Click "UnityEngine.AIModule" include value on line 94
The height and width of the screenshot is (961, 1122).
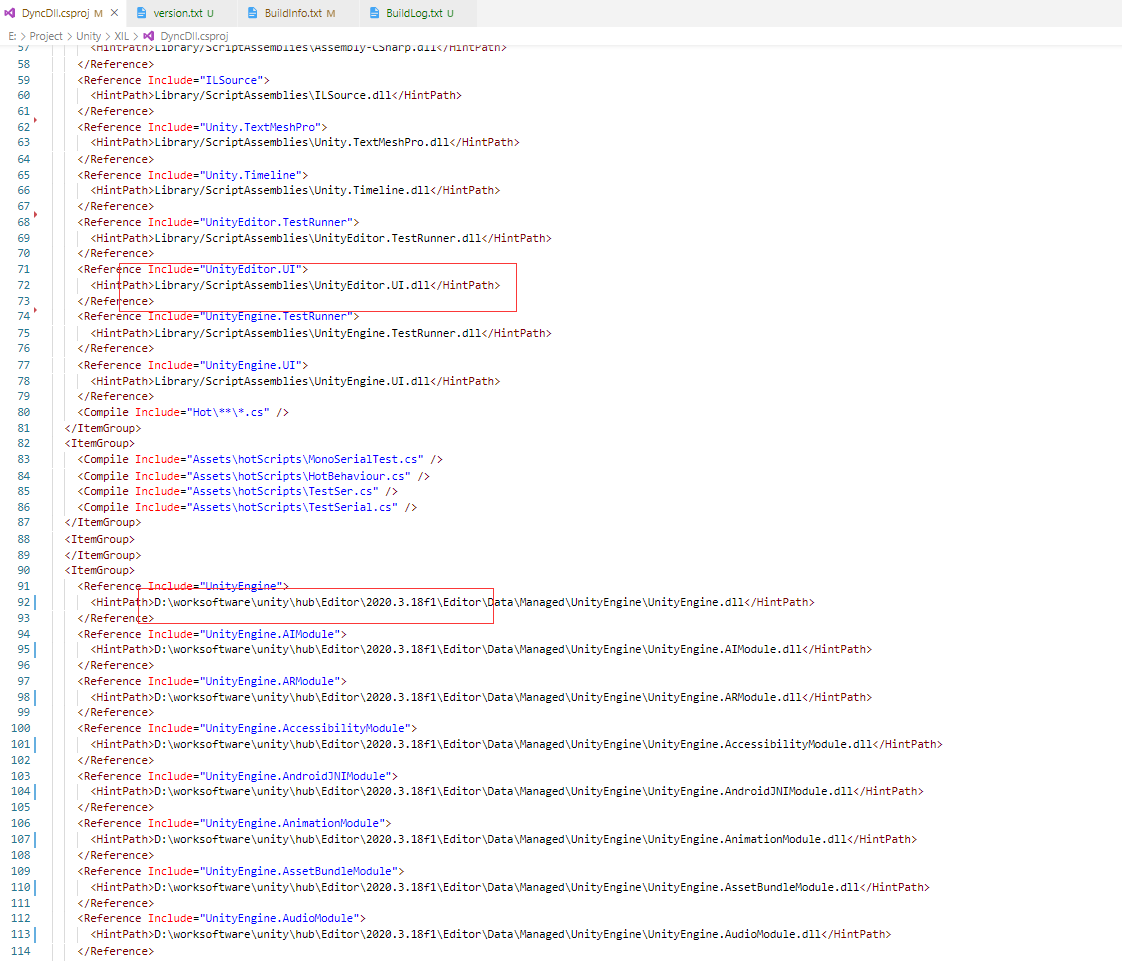tap(270, 635)
